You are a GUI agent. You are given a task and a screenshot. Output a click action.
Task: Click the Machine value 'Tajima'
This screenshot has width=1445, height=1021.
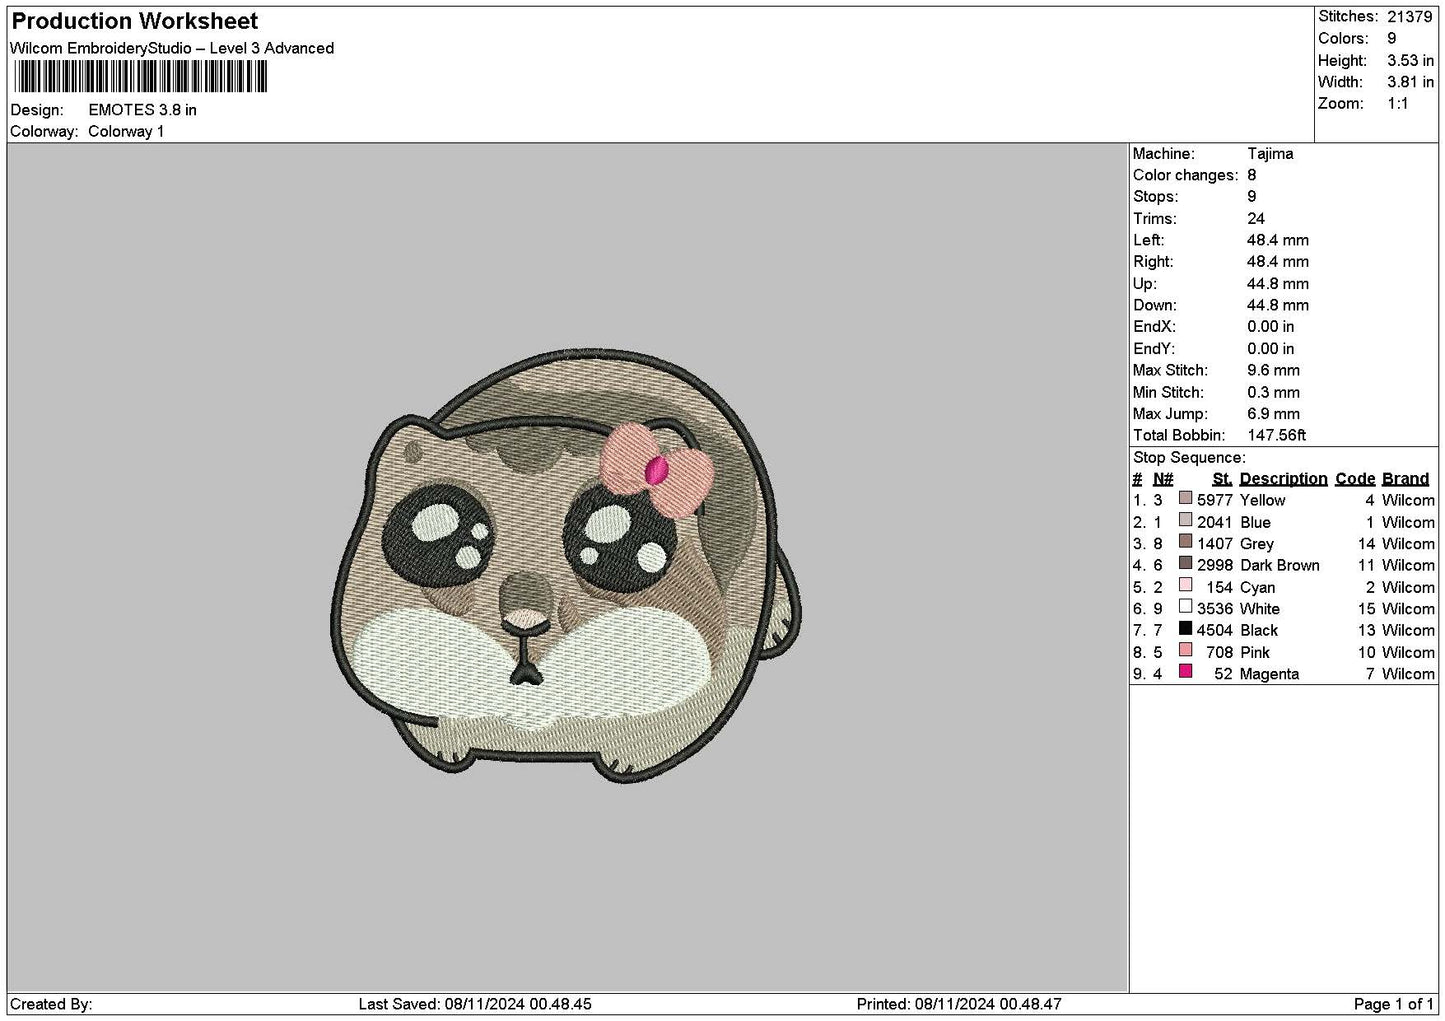tap(1270, 154)
